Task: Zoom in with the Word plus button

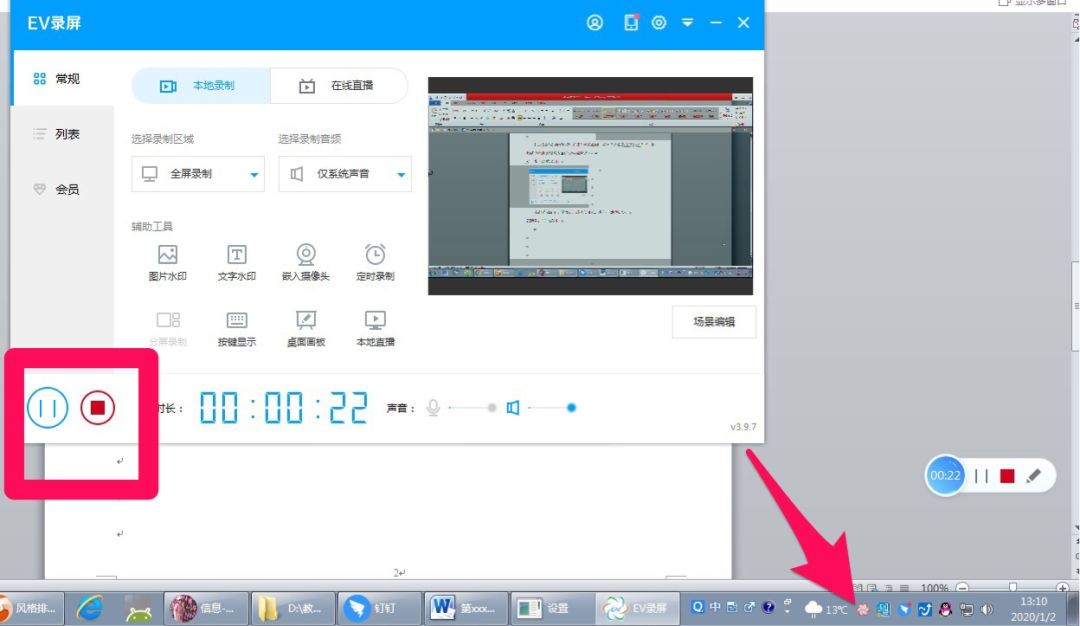Action: click(x=1063, y=588)
